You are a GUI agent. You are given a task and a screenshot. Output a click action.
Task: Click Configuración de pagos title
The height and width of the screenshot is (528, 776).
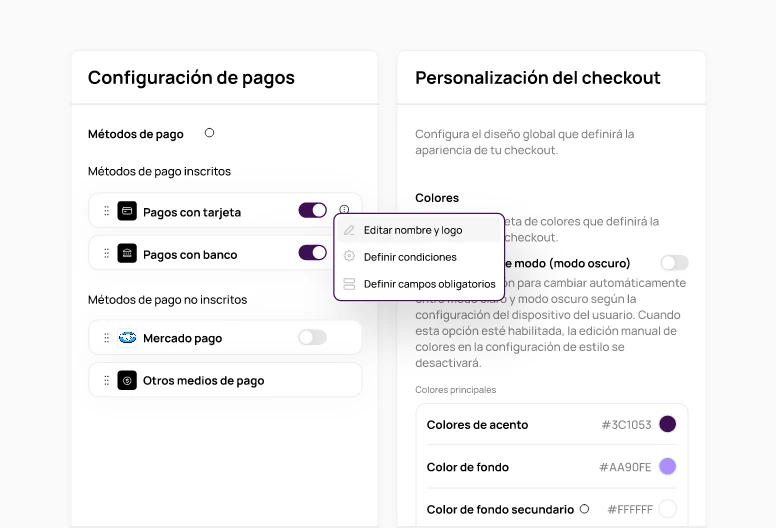(191, 78)
